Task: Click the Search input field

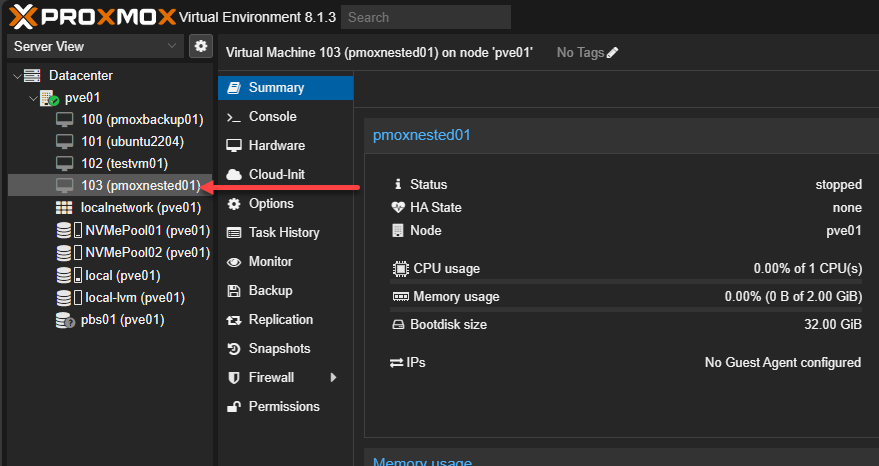Action: tap(425, 17)
